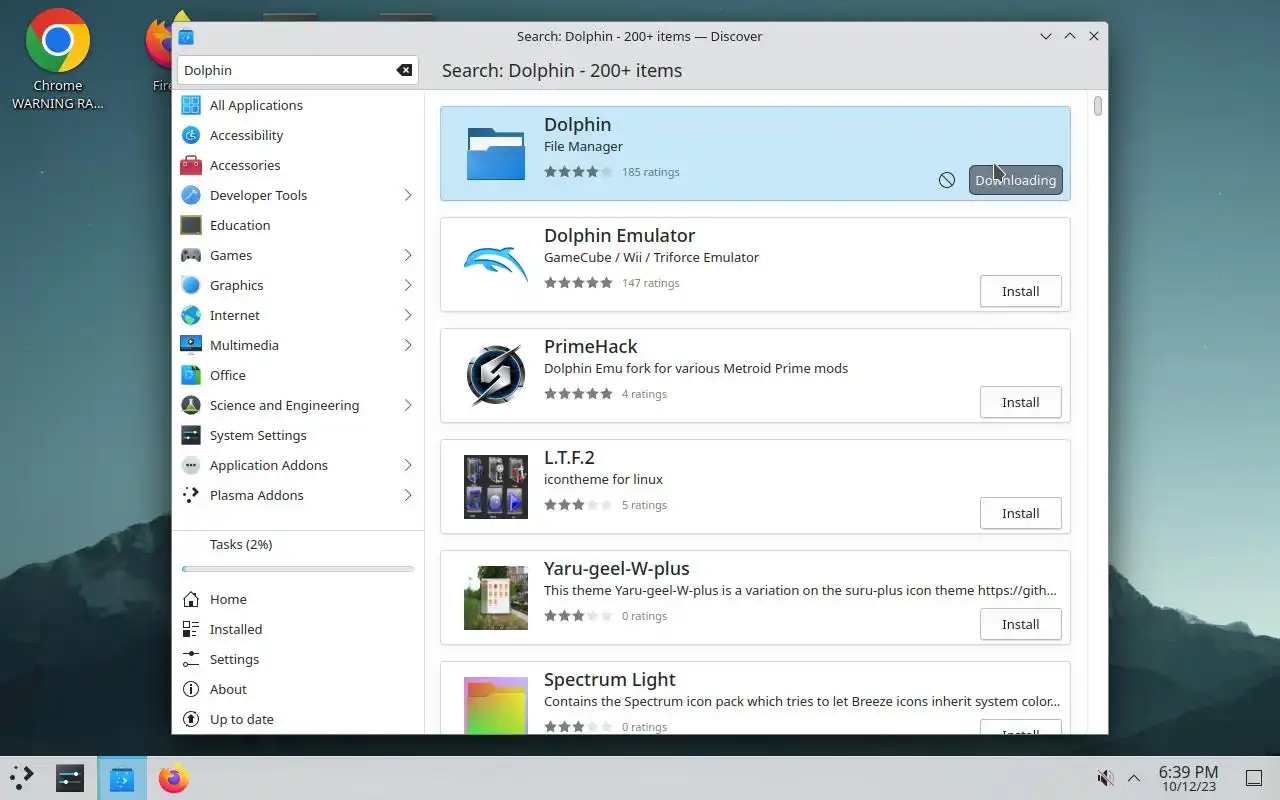Click the Education blackboard icon
This screenshot has height=800, width=1280.
point(191,225)
